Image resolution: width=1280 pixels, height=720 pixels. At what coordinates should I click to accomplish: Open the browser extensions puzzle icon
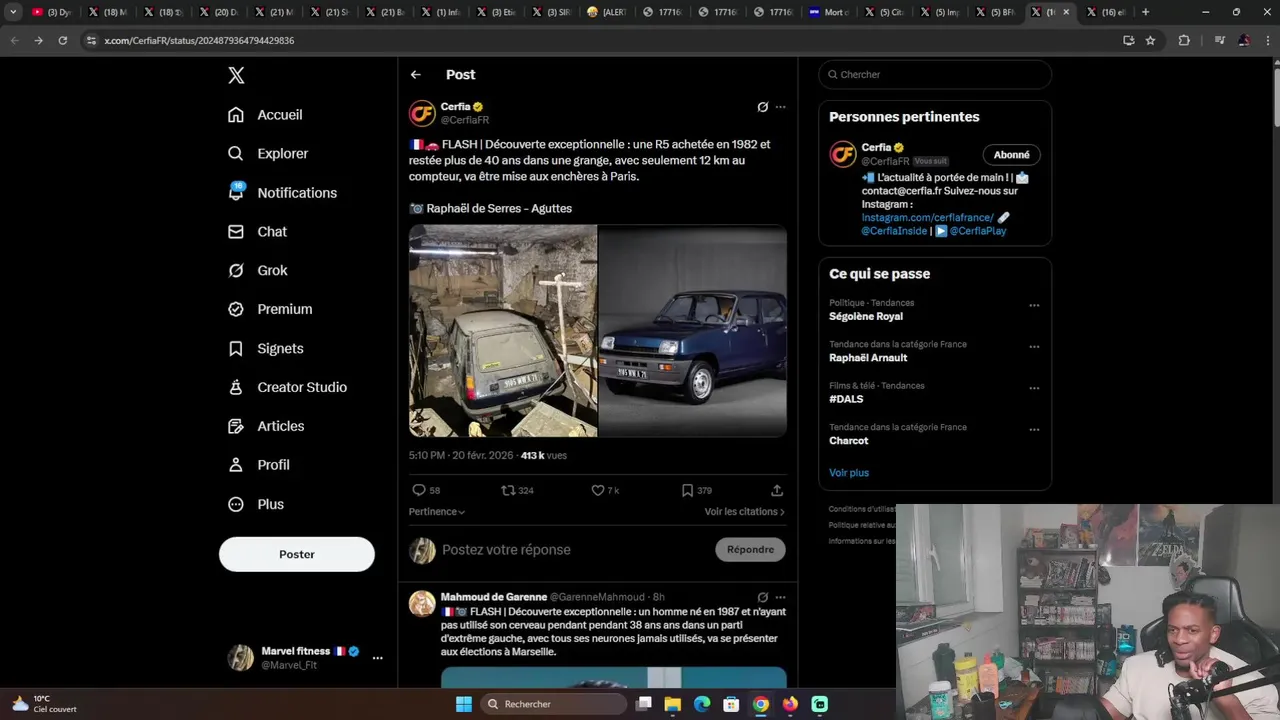[x=1185, y=40]
